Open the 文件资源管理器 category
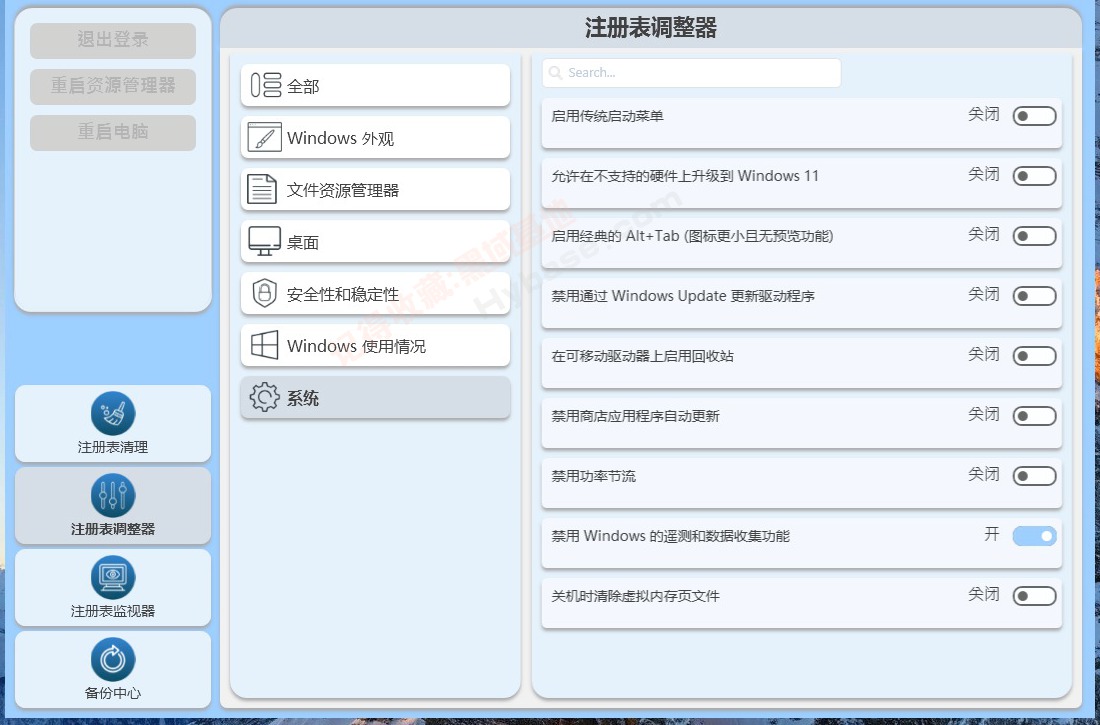1100x725 pixels. 375,189
